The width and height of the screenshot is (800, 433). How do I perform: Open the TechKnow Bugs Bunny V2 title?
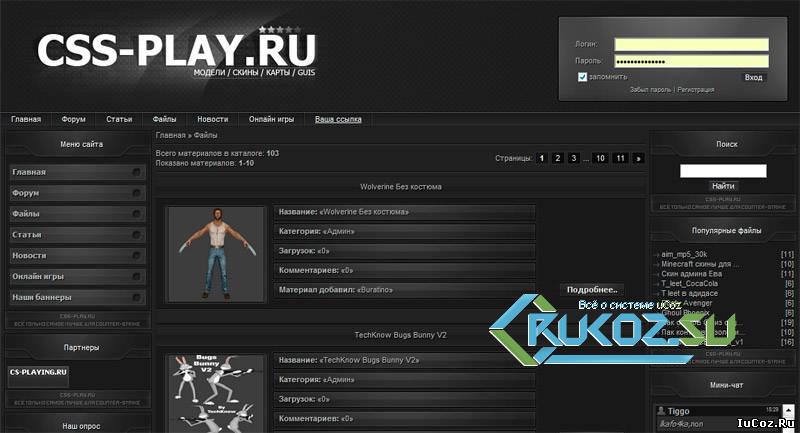pyautogui.click(x=401, y=335)
